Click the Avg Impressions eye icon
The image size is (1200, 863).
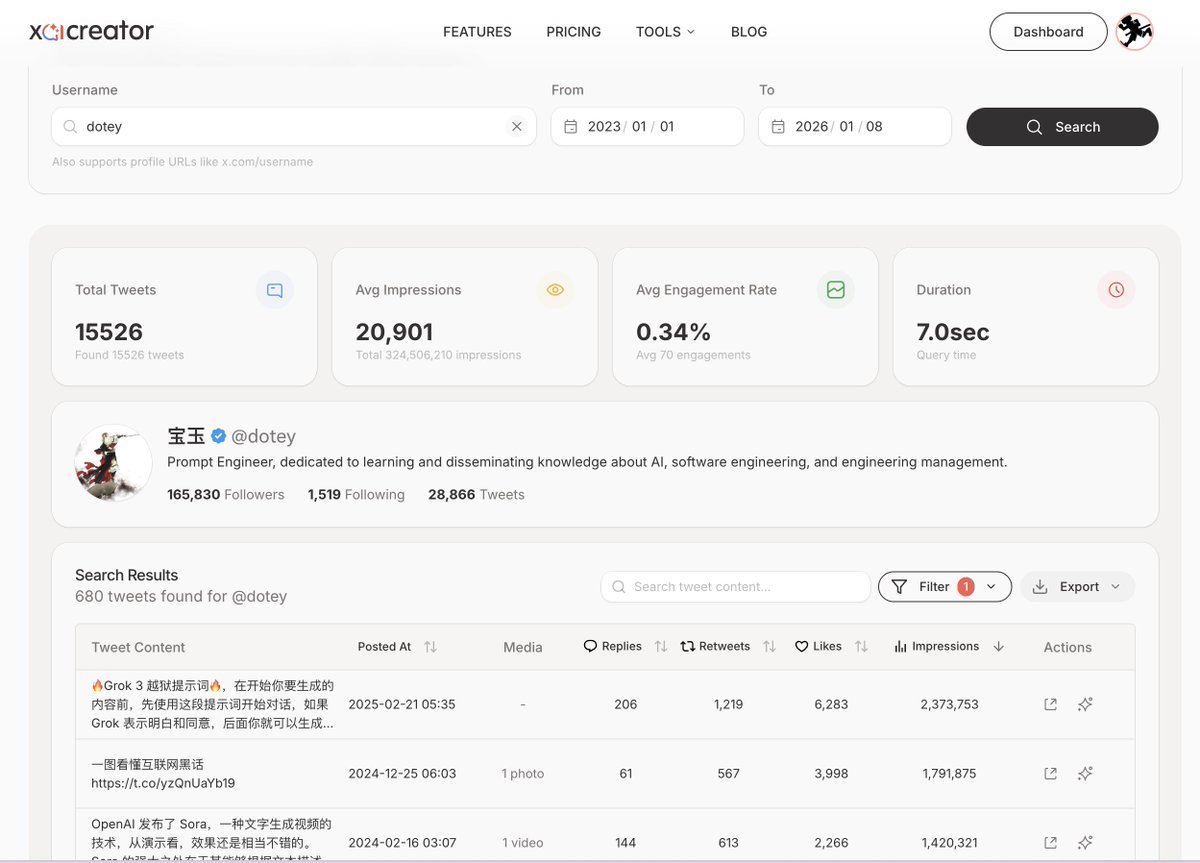click(x=555, y=290)
